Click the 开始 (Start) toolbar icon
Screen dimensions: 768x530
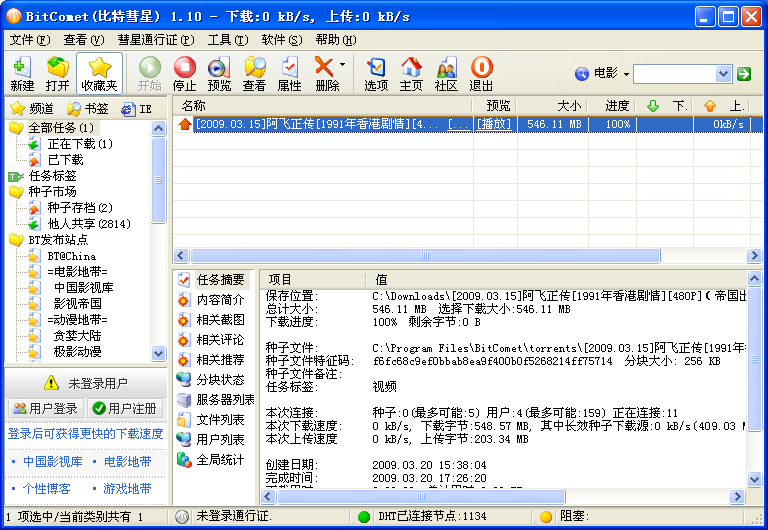click(x=149, y=73)
